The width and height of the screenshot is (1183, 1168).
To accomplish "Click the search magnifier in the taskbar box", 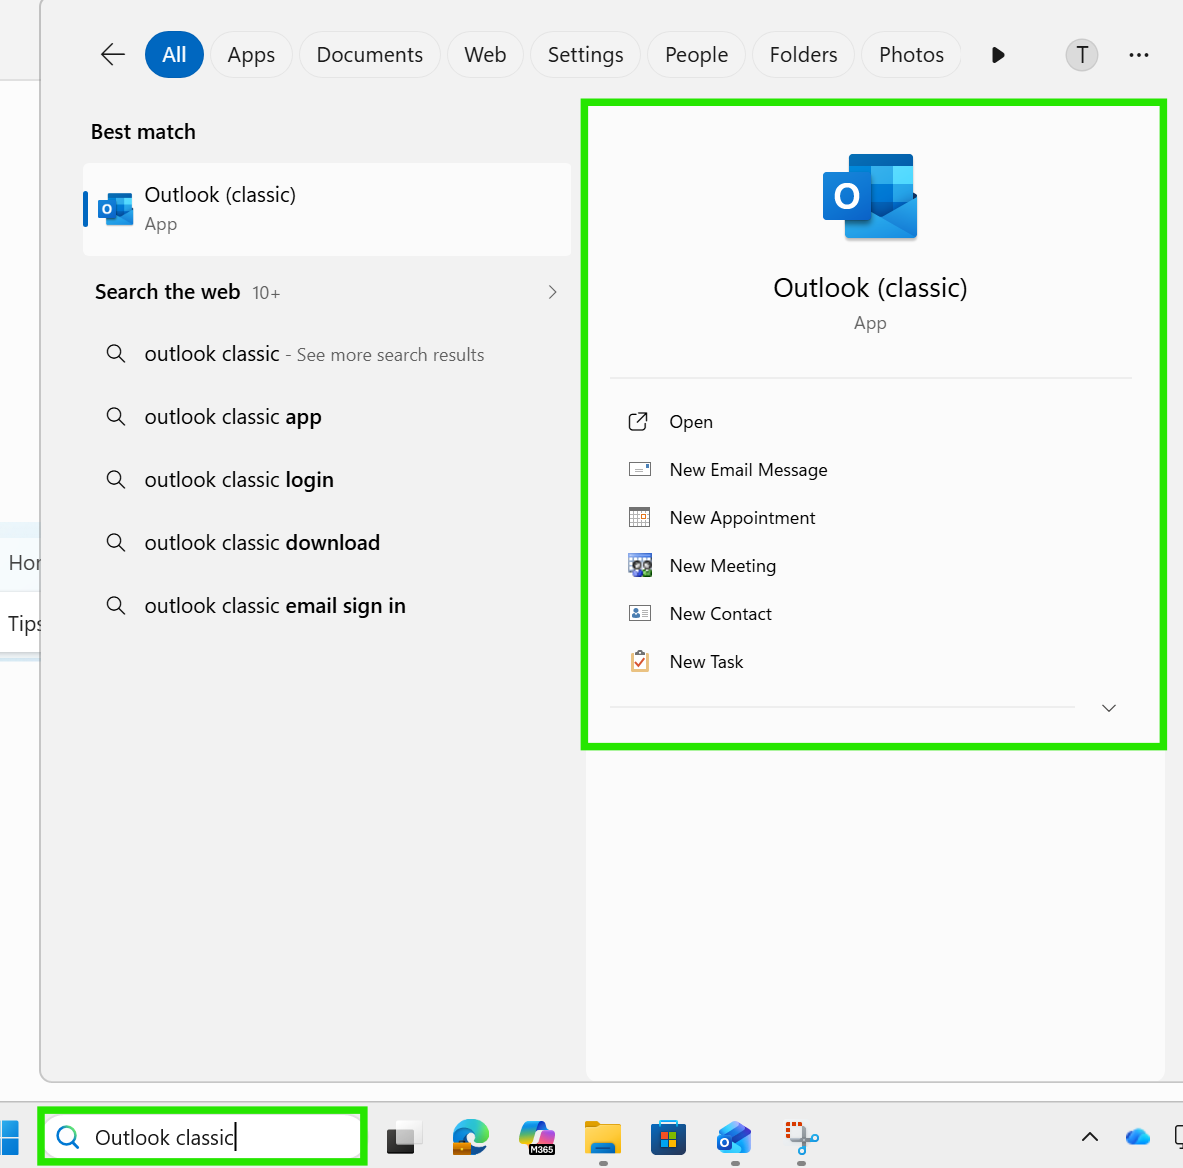I will click(68, 1136).
